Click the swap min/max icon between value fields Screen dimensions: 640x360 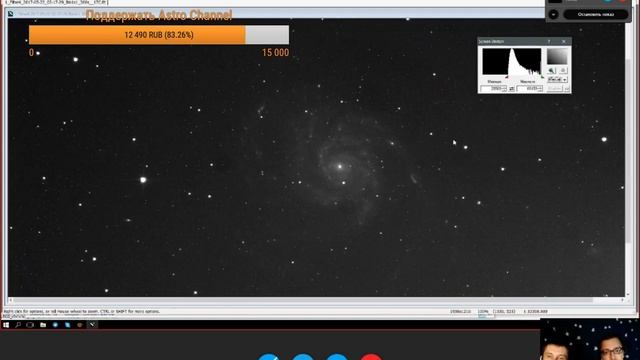(x=511, y=89)
